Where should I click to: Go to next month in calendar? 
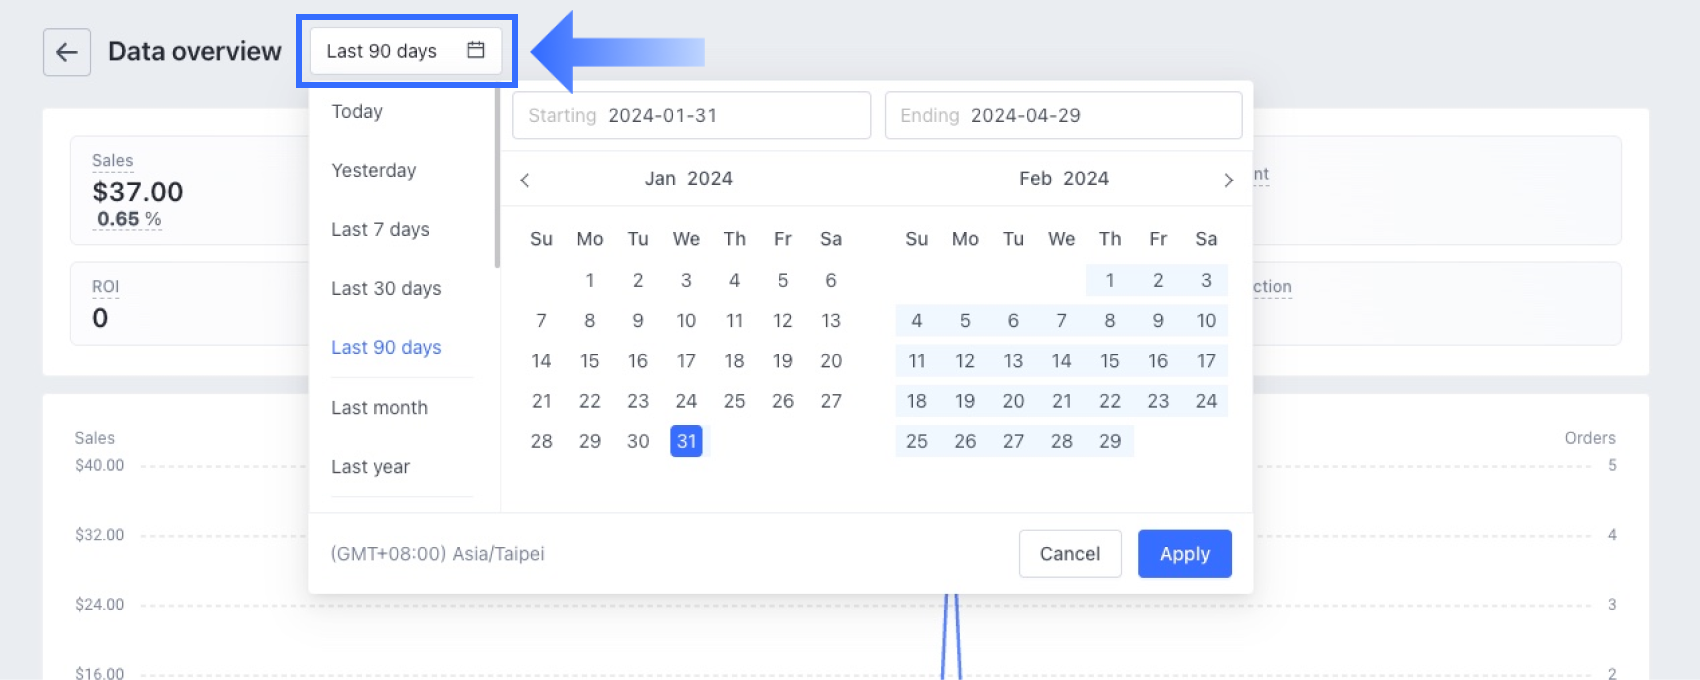pyautogui.click(x=1228, y=180)
